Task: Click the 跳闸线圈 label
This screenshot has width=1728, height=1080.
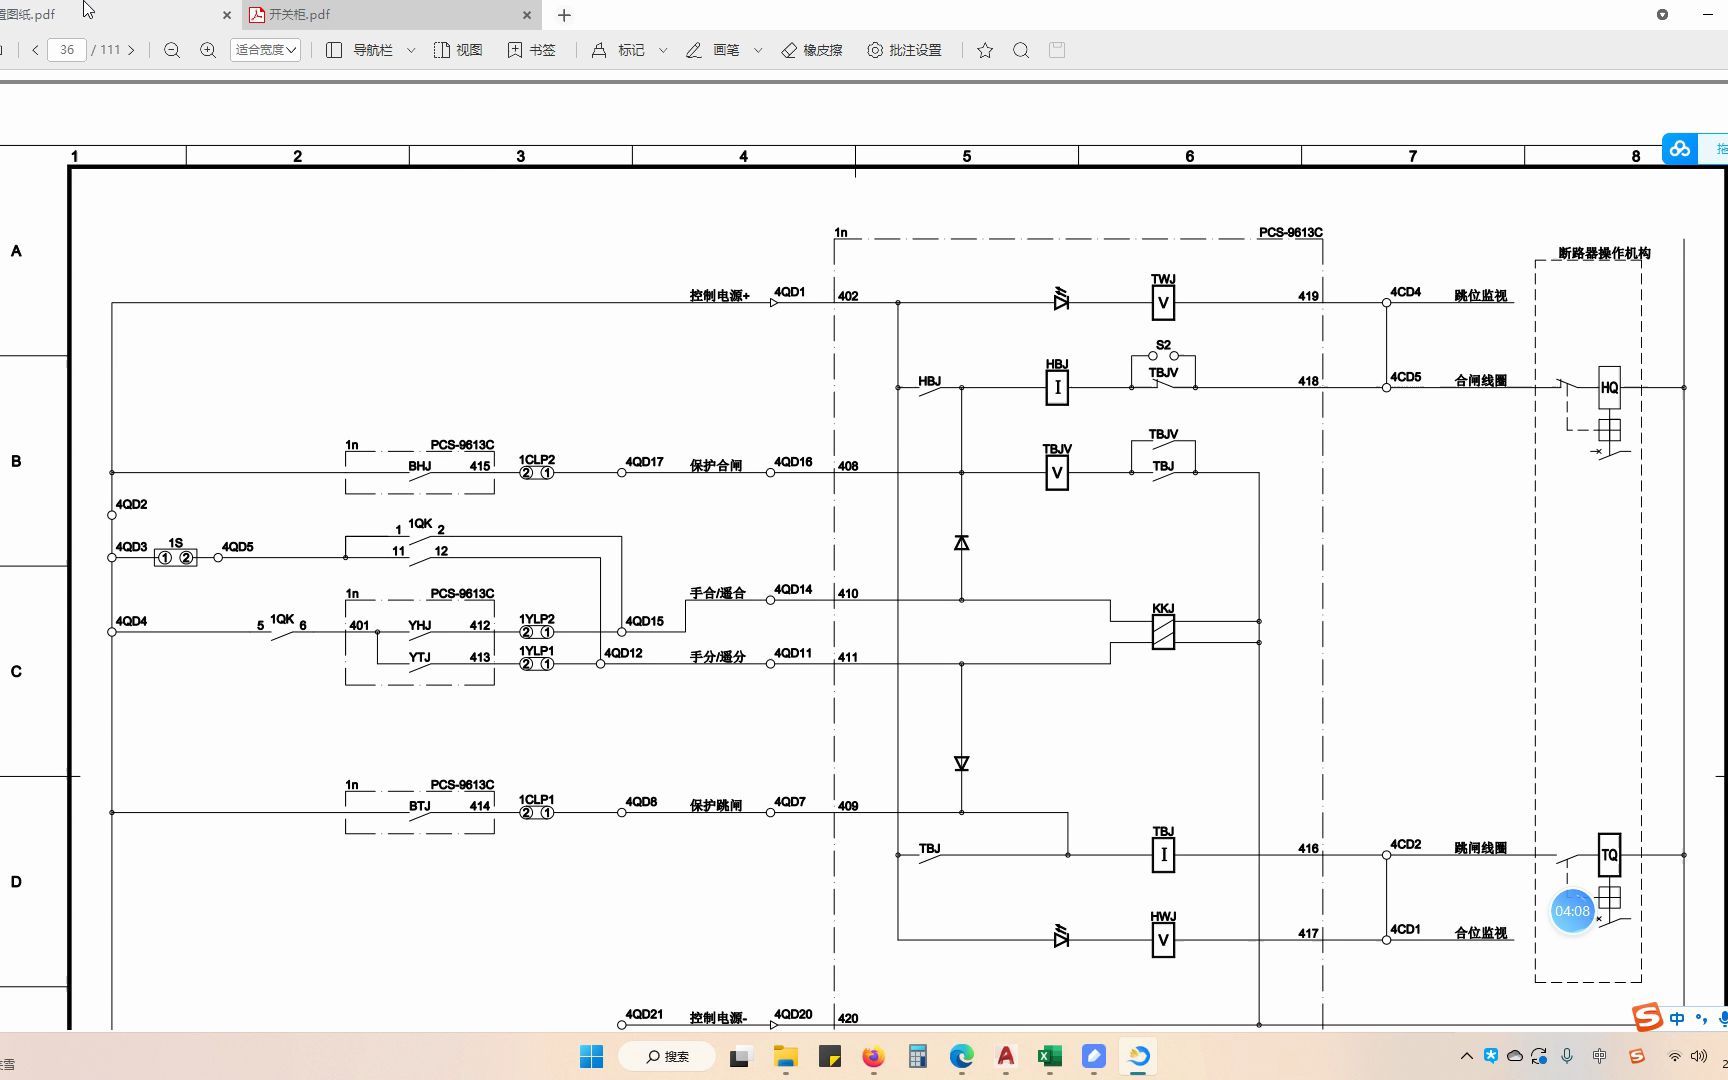Action: pyautogui.click(x=1480, y=848)
